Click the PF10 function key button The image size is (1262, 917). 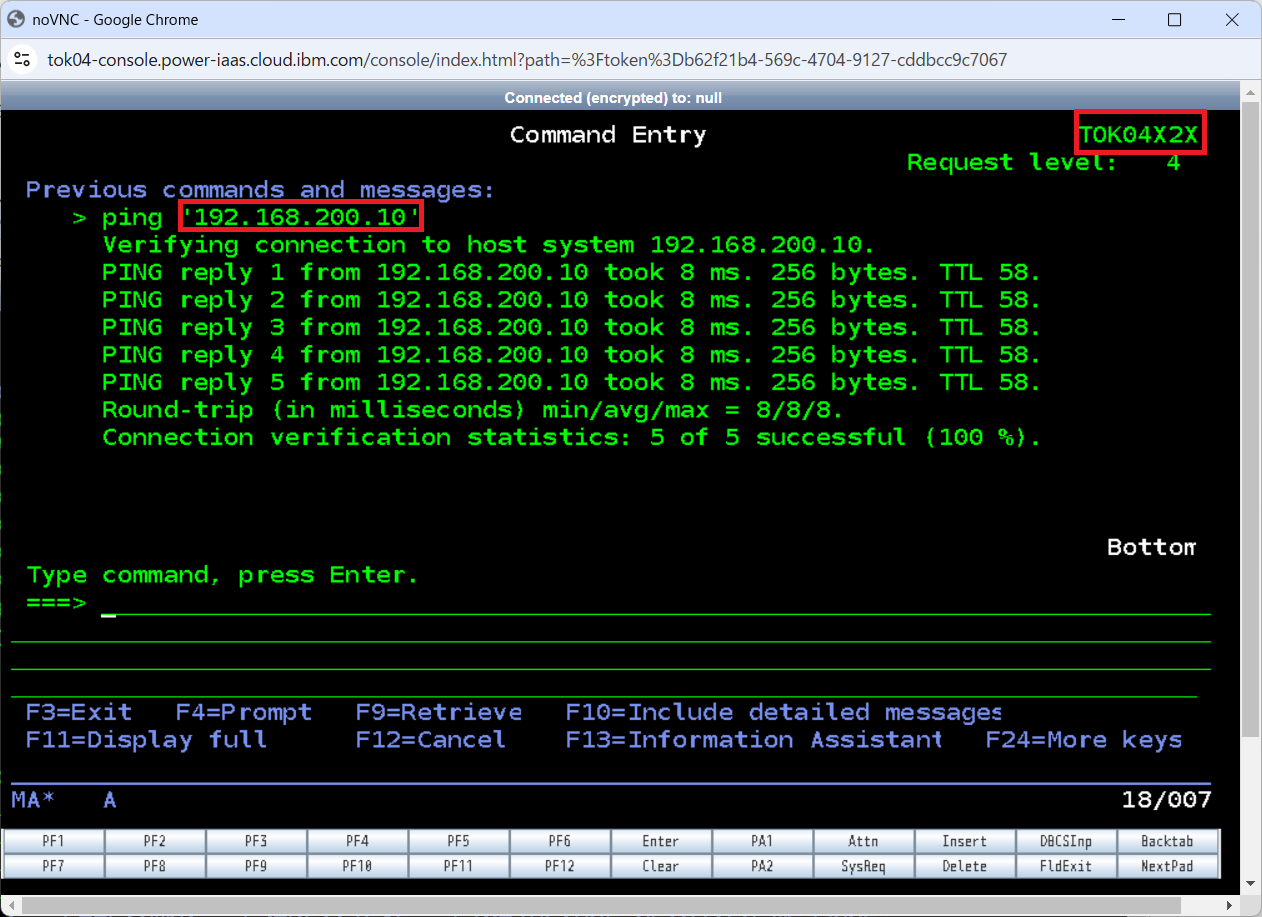pyautogui.click(x=357, y=866)
